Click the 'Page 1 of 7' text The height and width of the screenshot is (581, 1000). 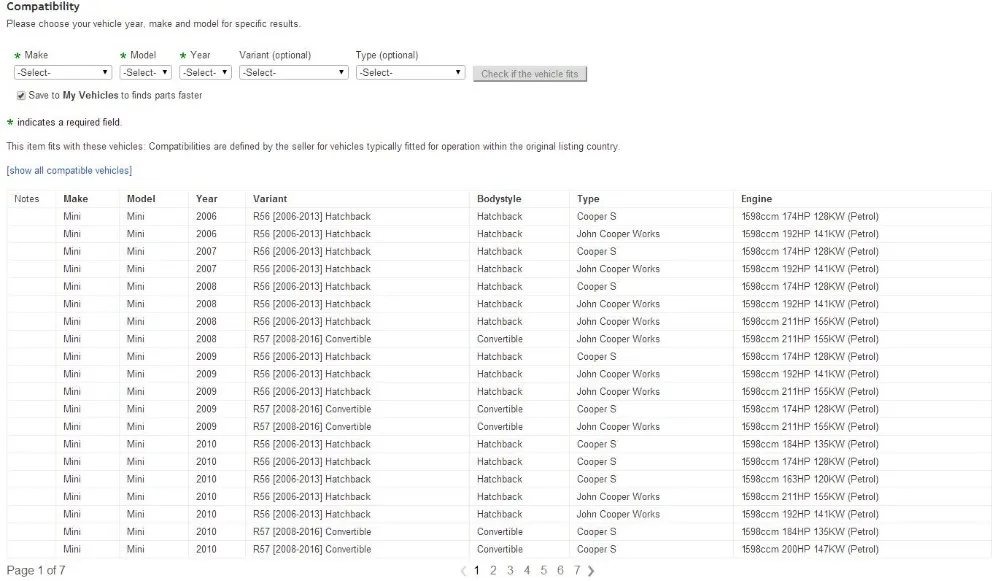tap(36, 570)
